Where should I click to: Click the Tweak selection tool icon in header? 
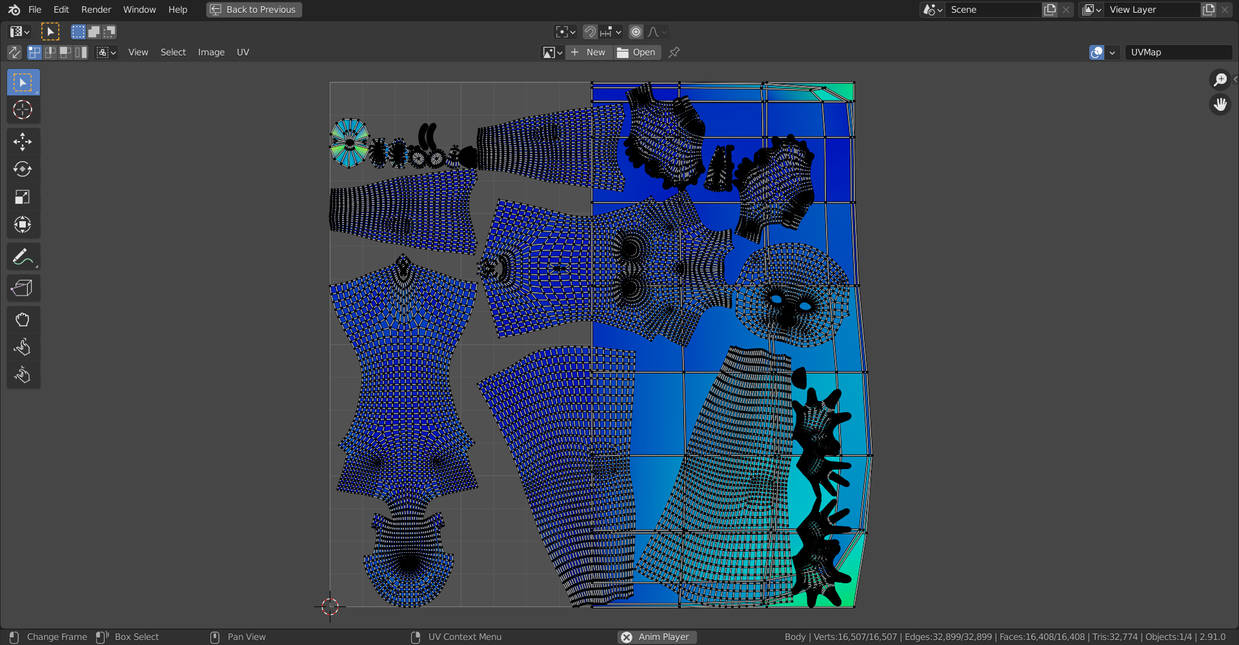(50, 32)
